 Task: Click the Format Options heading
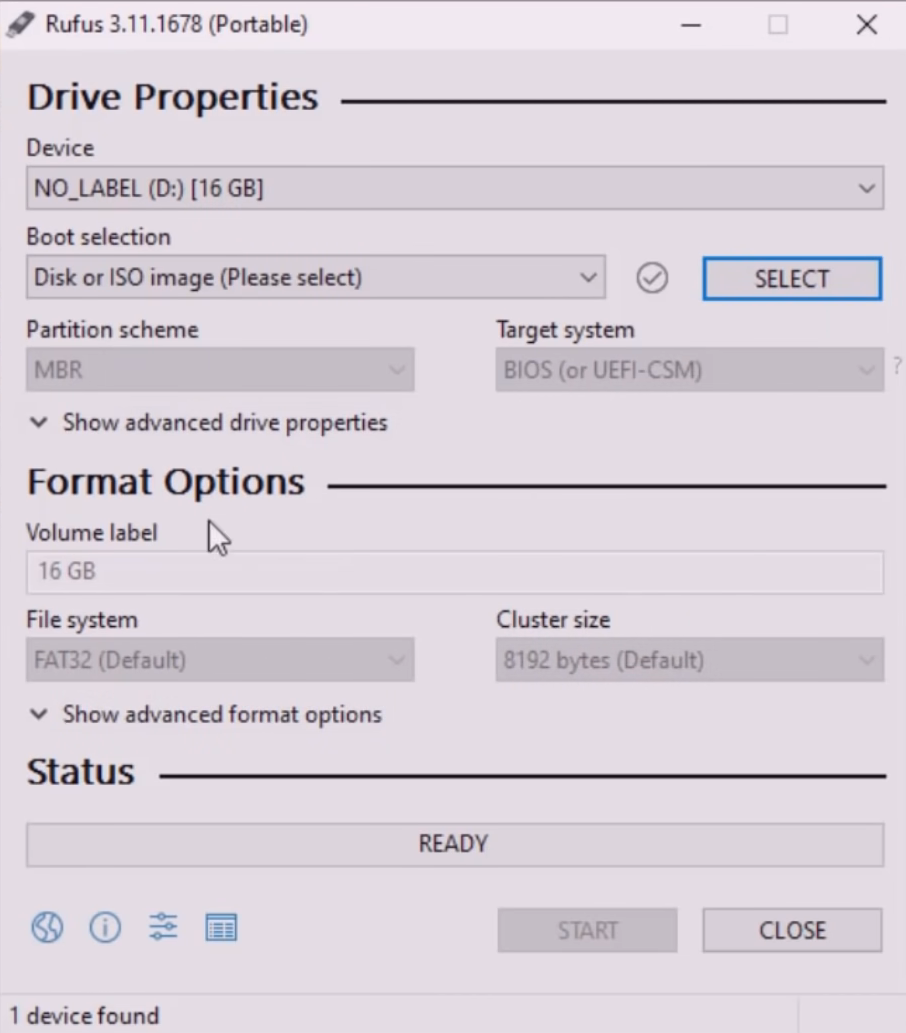click(166, 482)
